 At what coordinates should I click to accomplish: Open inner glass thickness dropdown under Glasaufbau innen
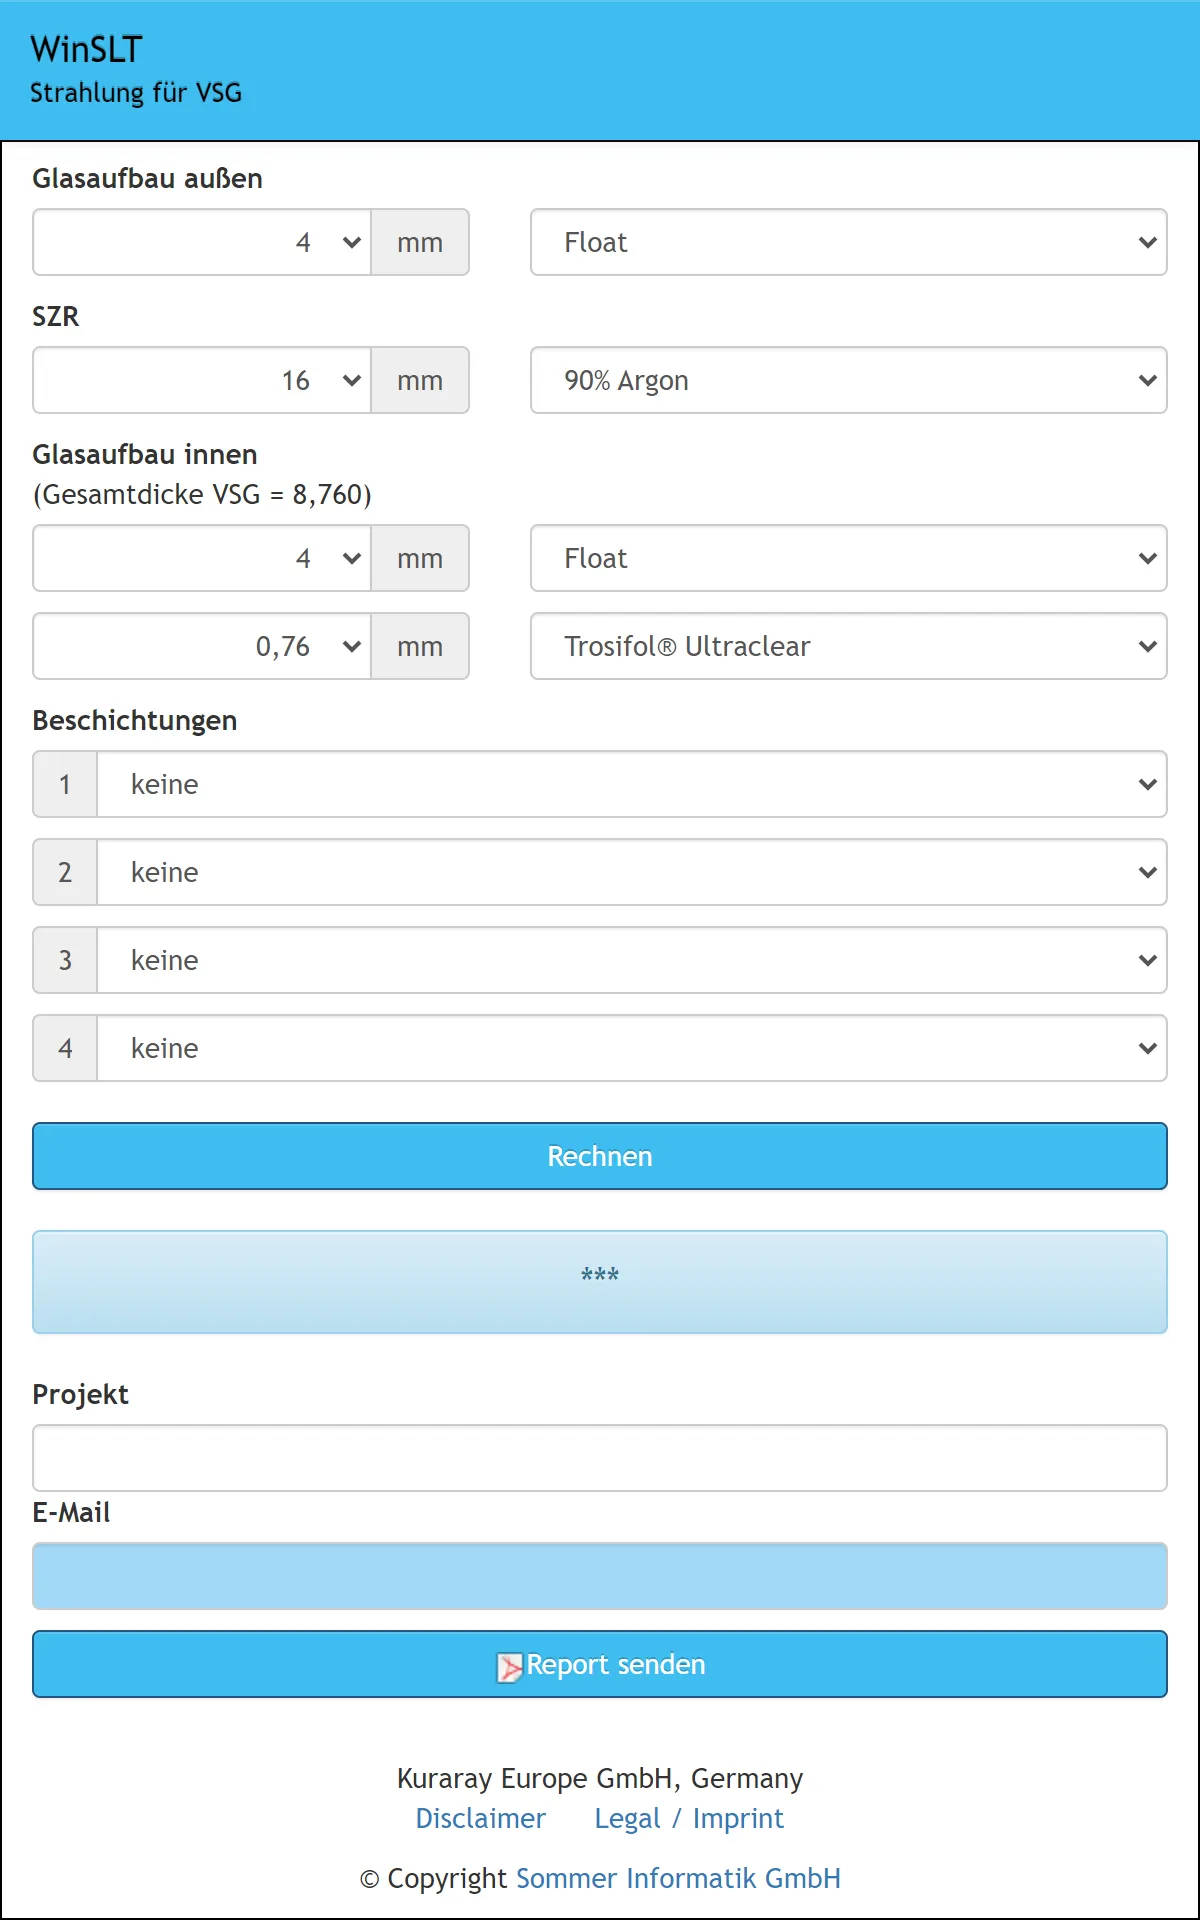coord(202,558)
